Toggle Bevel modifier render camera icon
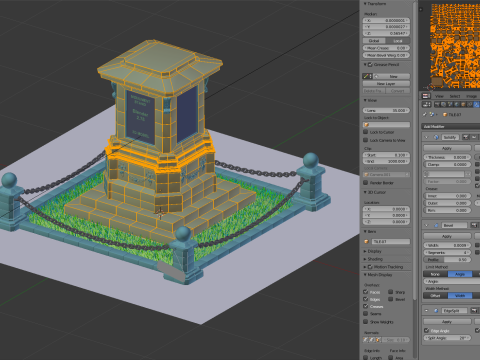This screenshot has width=480, height=360. pyautogui.click(x=474, y=226)
